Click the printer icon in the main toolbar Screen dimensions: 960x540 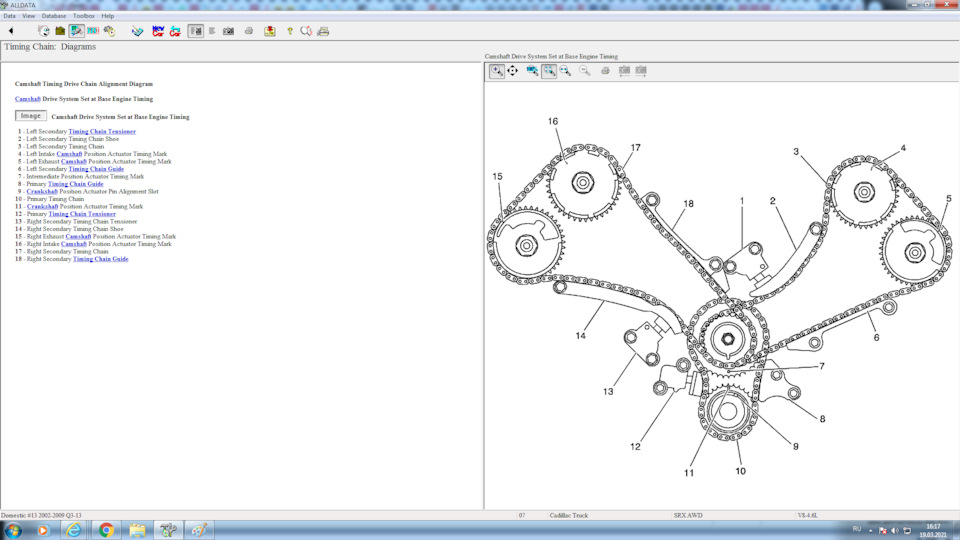[x=249, y=31]
